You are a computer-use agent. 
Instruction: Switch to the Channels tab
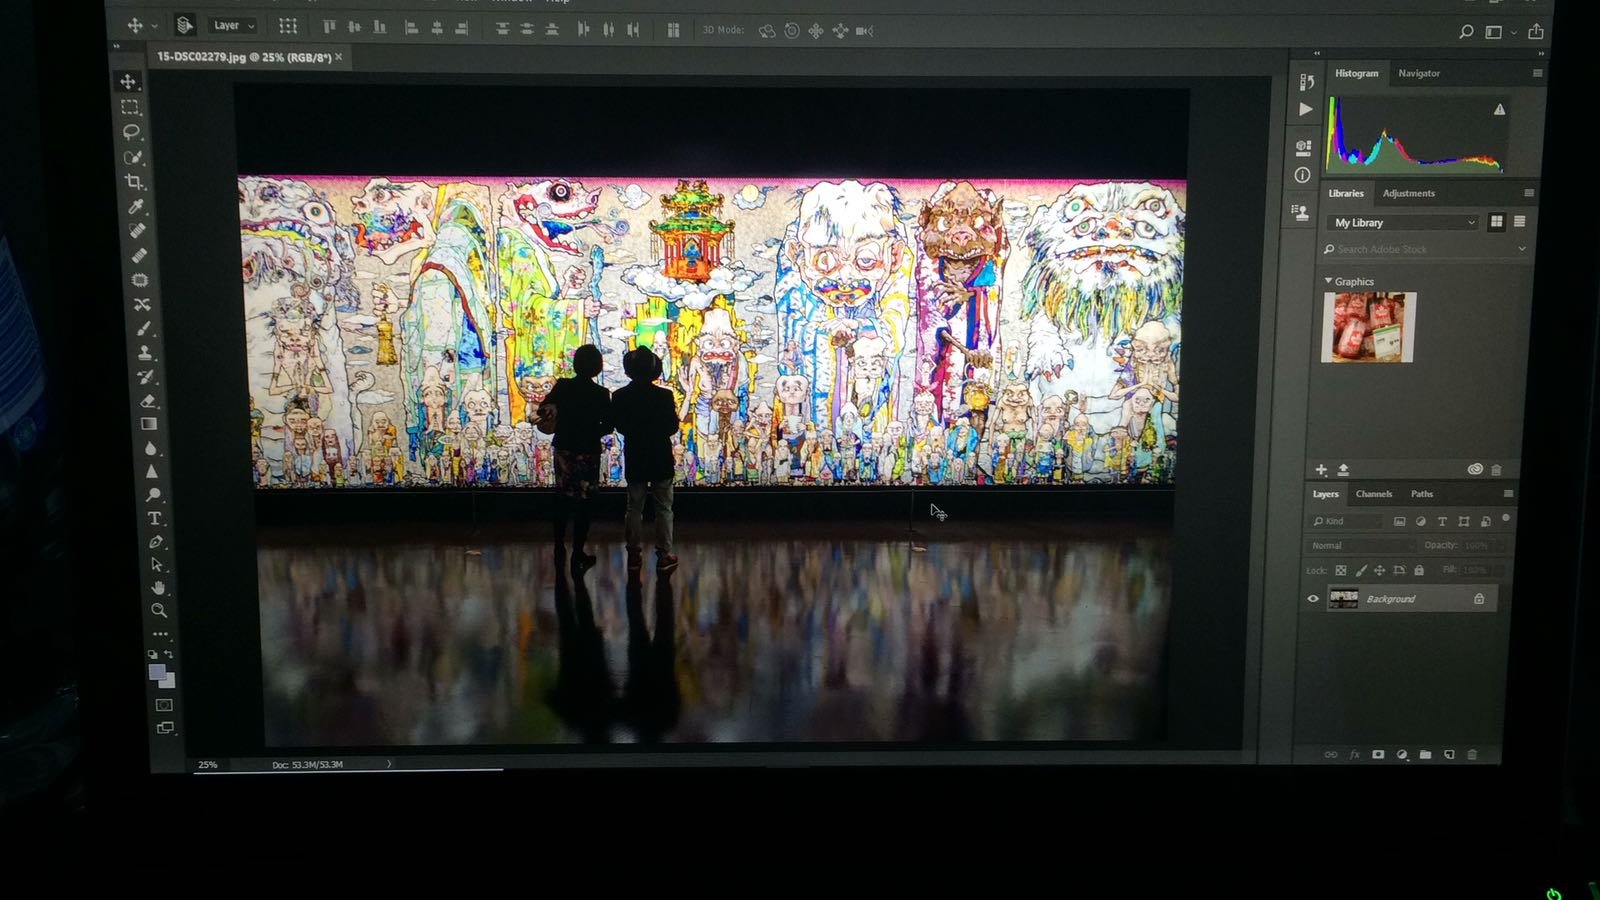(1373, 494)
